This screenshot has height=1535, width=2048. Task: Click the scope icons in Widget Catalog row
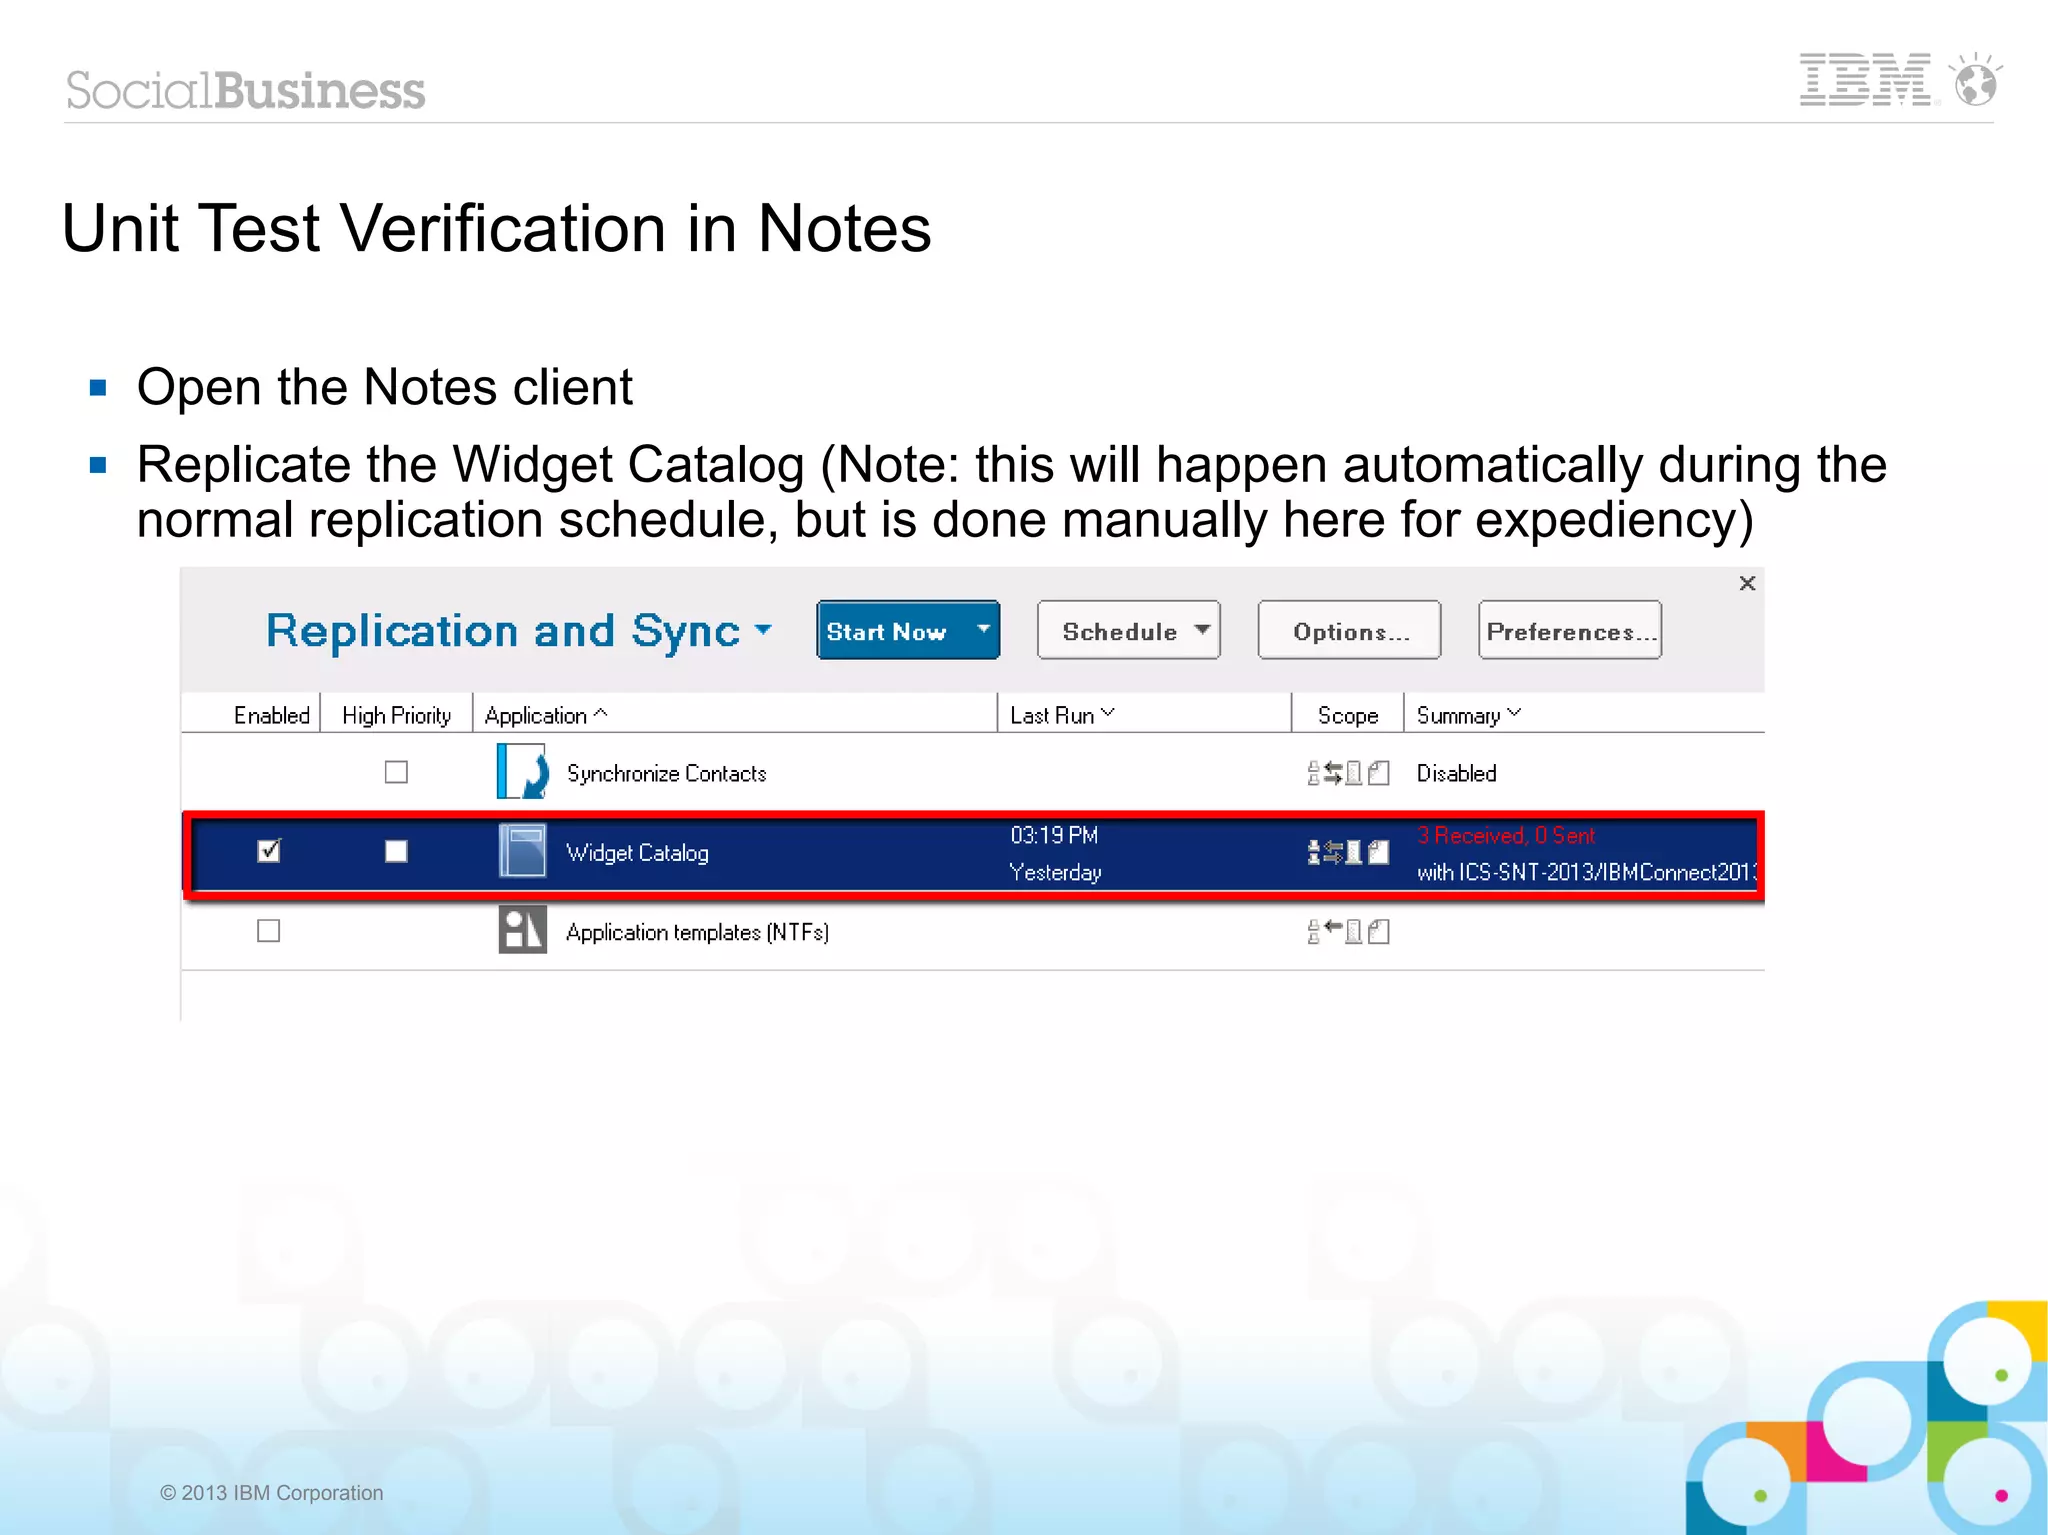pos(1348,852)
